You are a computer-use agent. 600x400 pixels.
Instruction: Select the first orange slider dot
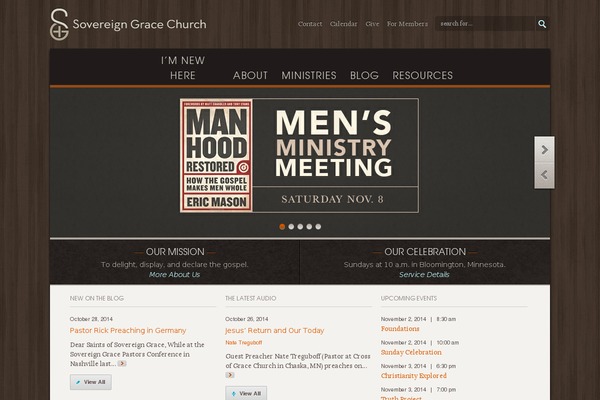coord(282,227)
